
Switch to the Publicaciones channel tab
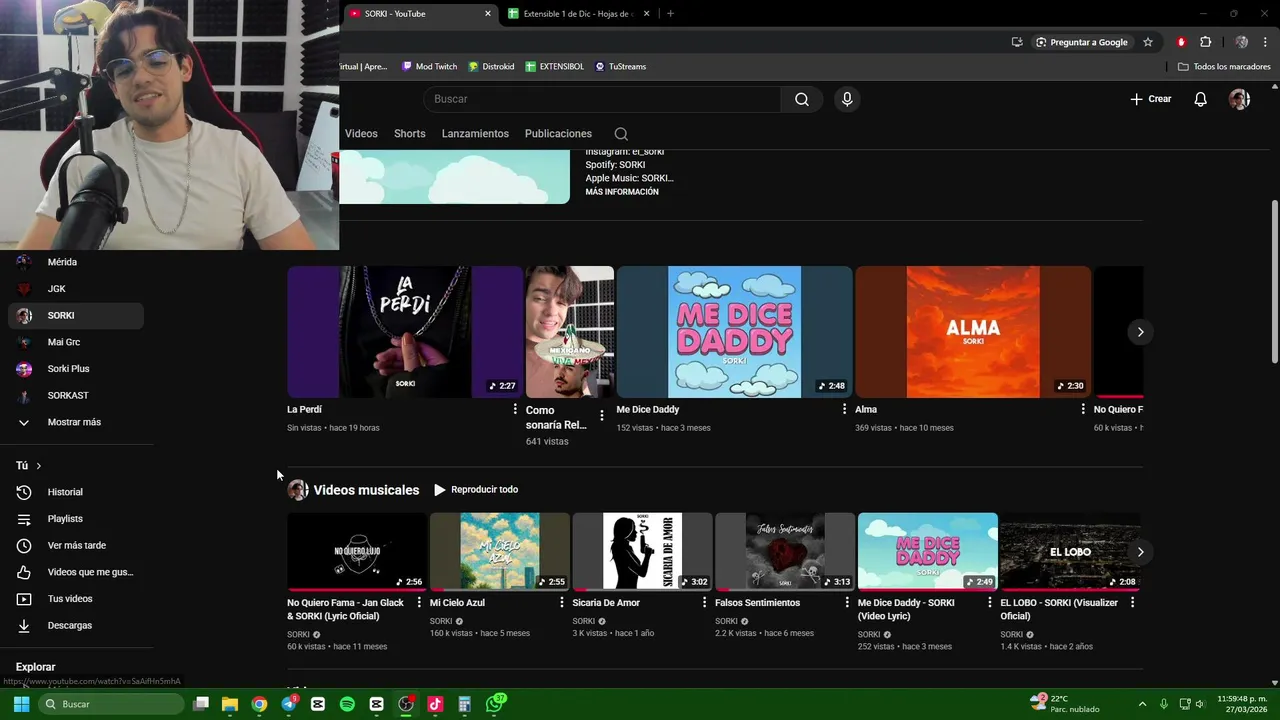pos(558,134)
